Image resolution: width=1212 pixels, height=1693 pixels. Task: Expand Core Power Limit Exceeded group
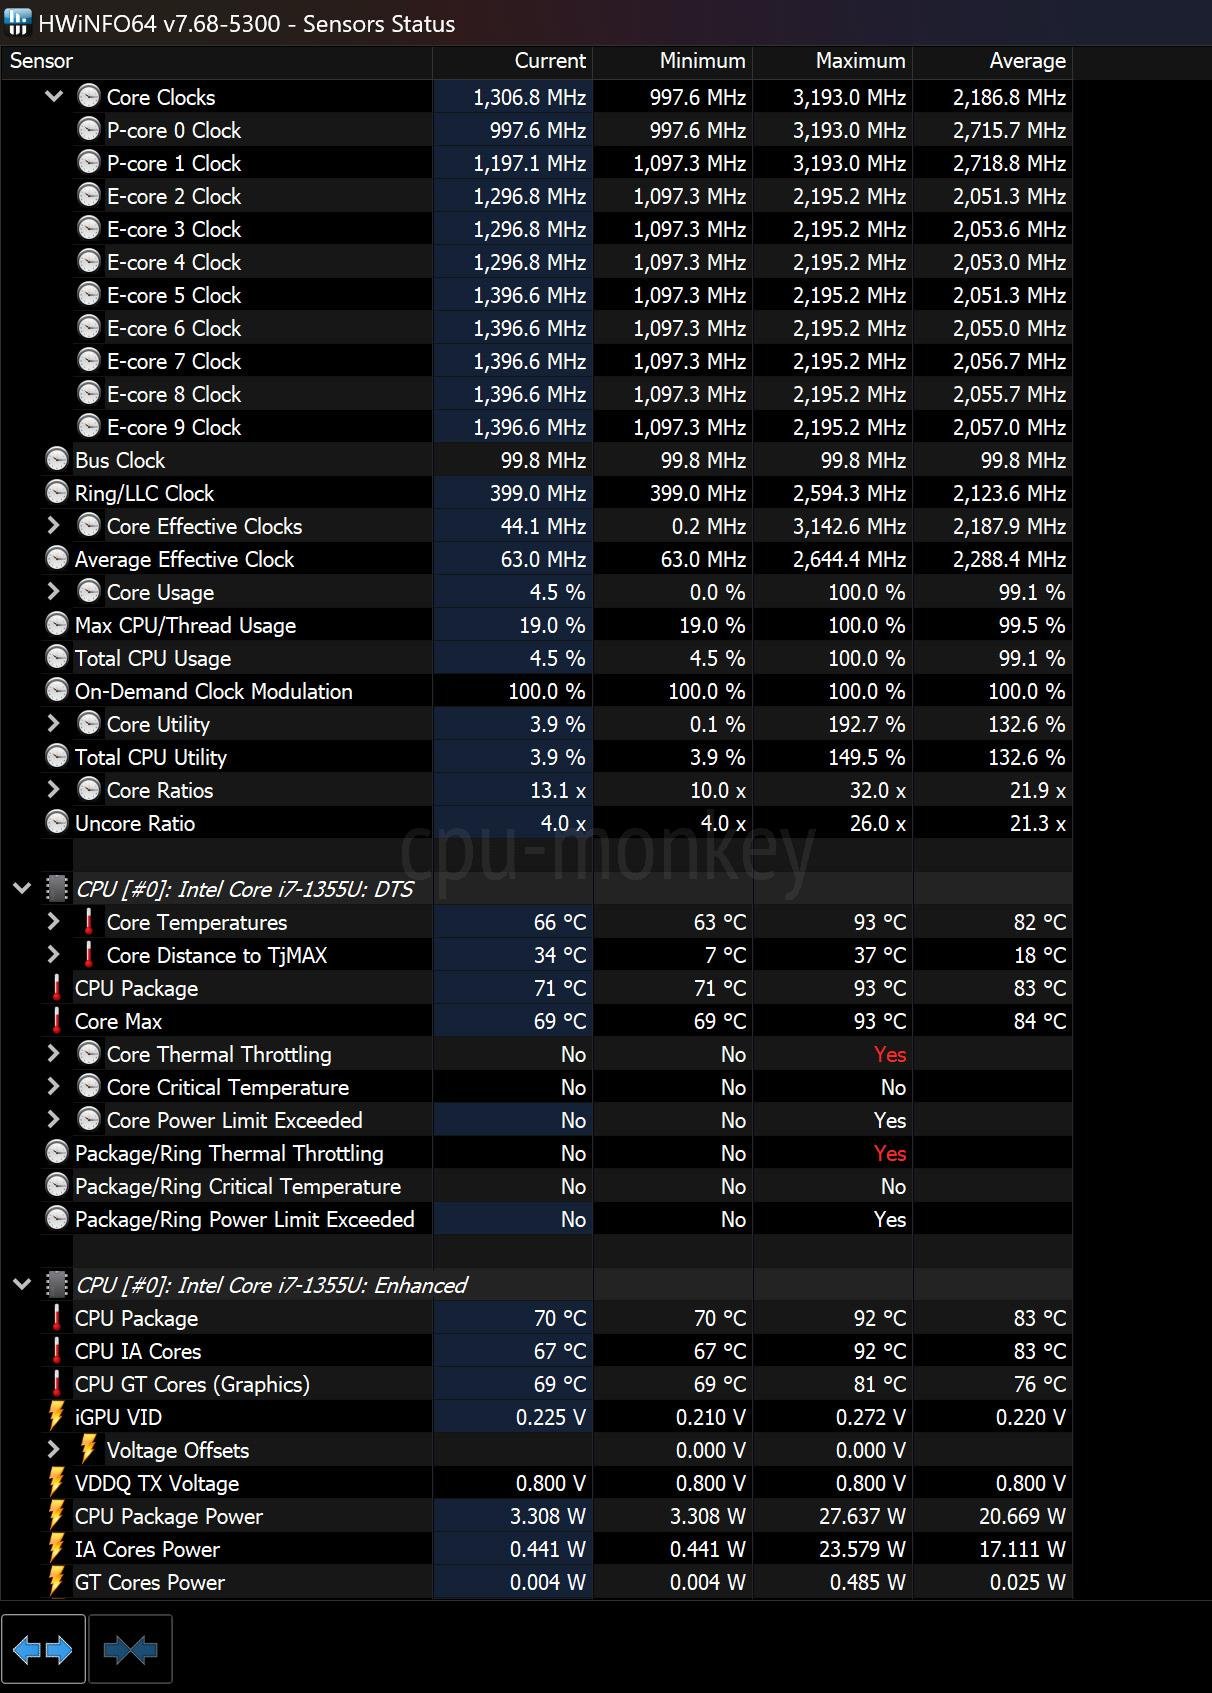[54, 1120]
